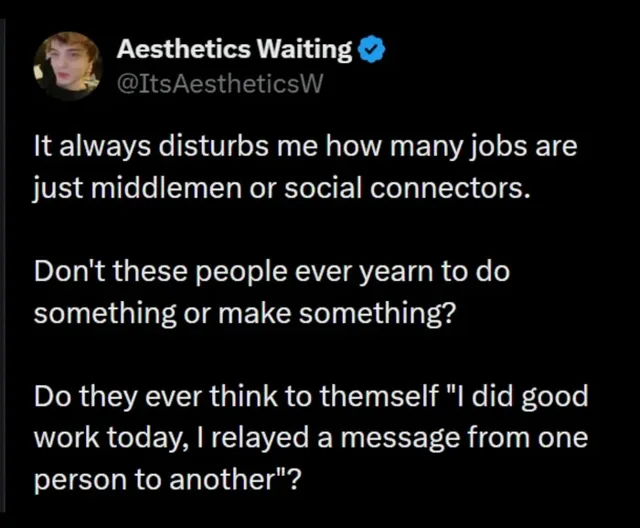Click the word "social" in the tweet
The height and width of the screenshot is (528, 640).
[x=323, y=189]
